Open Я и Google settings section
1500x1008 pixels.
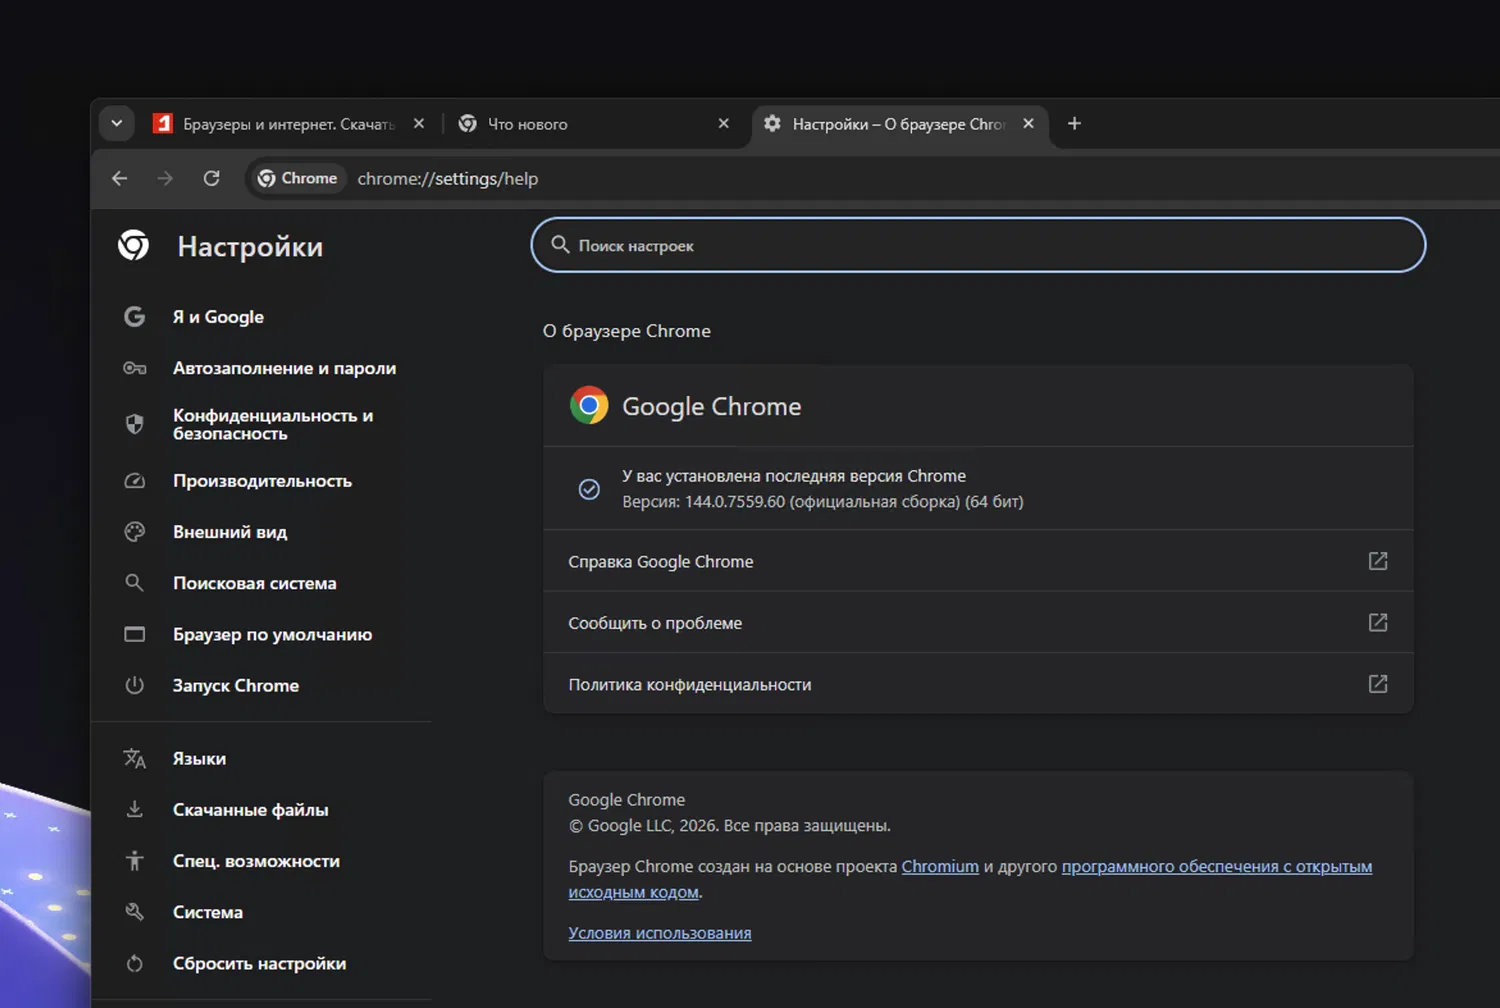(x=218, y=317)
